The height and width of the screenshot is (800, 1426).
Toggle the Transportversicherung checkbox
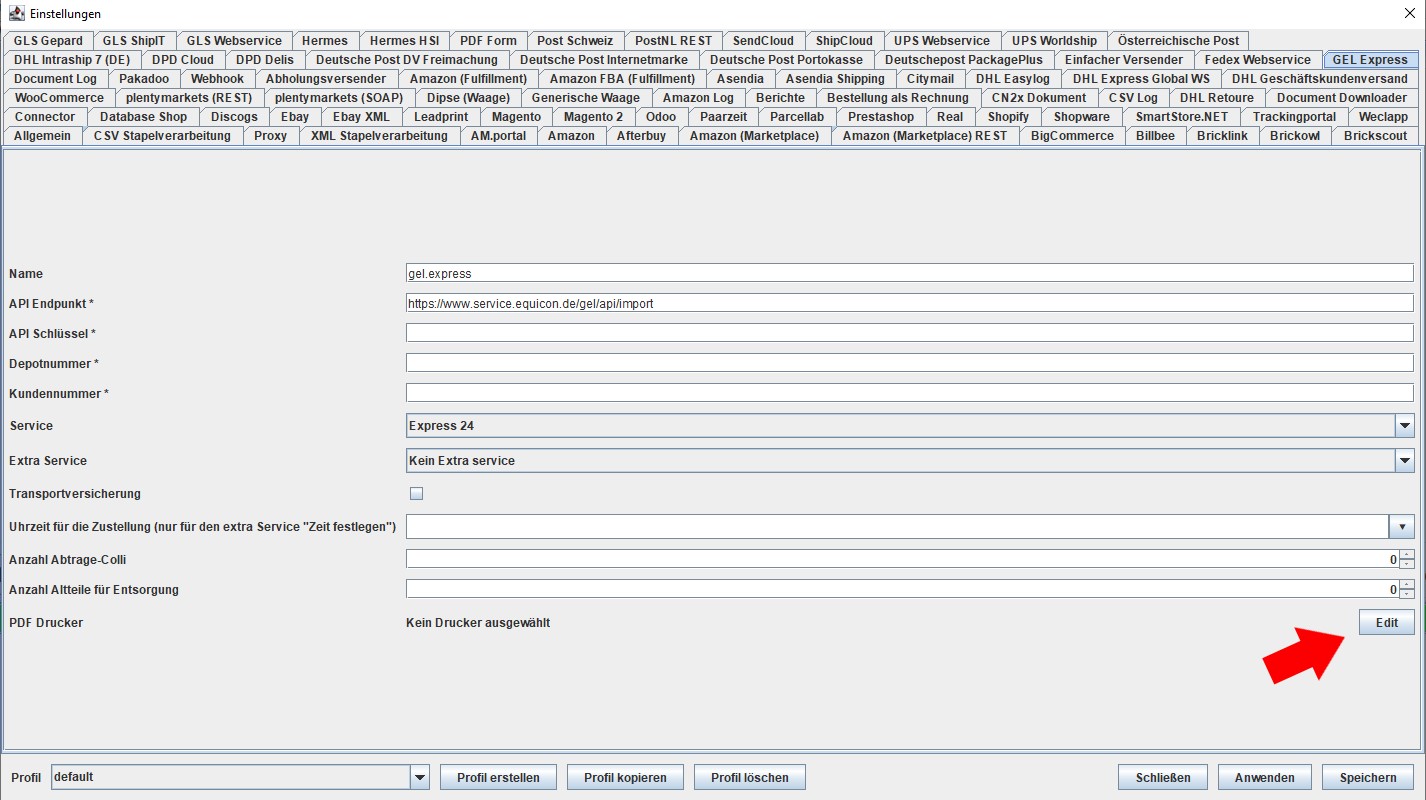(x=417, y=494)
